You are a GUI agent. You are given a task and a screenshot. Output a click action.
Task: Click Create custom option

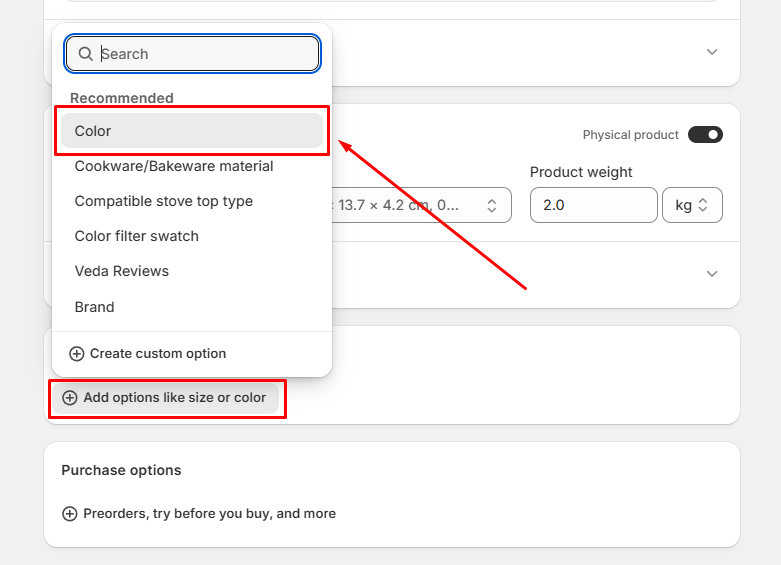click(157, 353)
